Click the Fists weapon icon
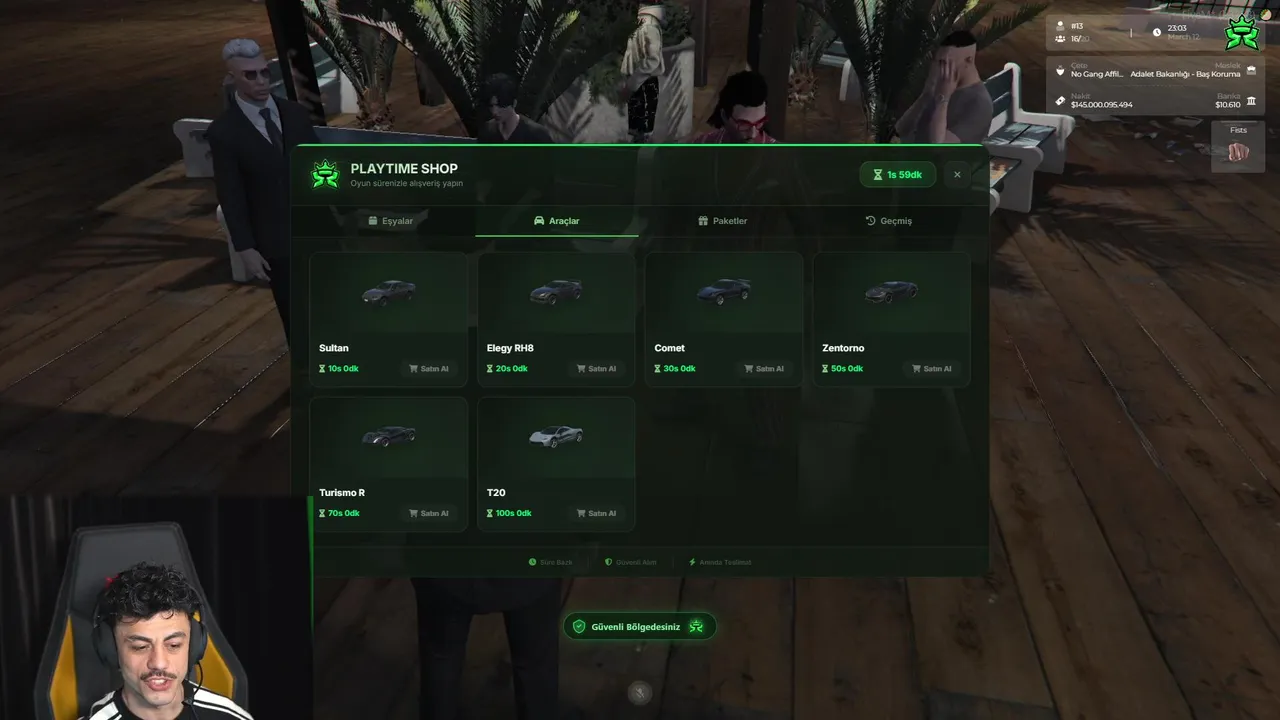The image size is (1280, 720). 1238,152
